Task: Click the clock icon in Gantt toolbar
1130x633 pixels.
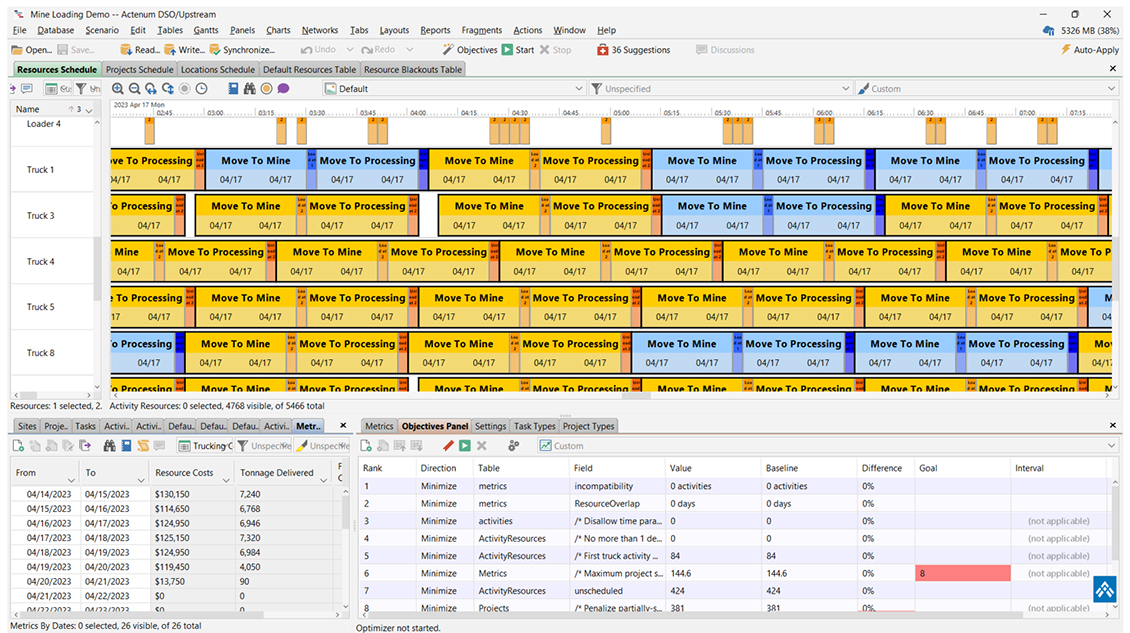Action: click(201, 89)
